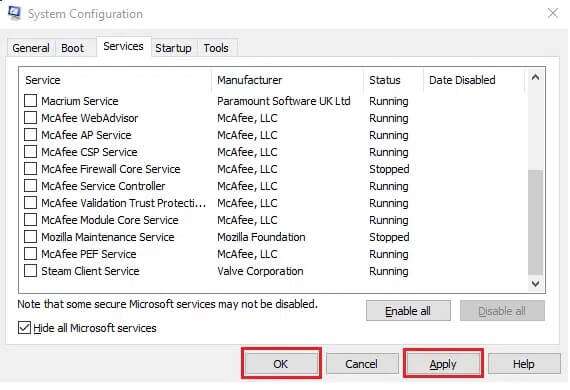Image resolution: width=570 pixels, height=390 pixels.
Task: Sort by the Manufacturer column header
Action: click(287, 80)
